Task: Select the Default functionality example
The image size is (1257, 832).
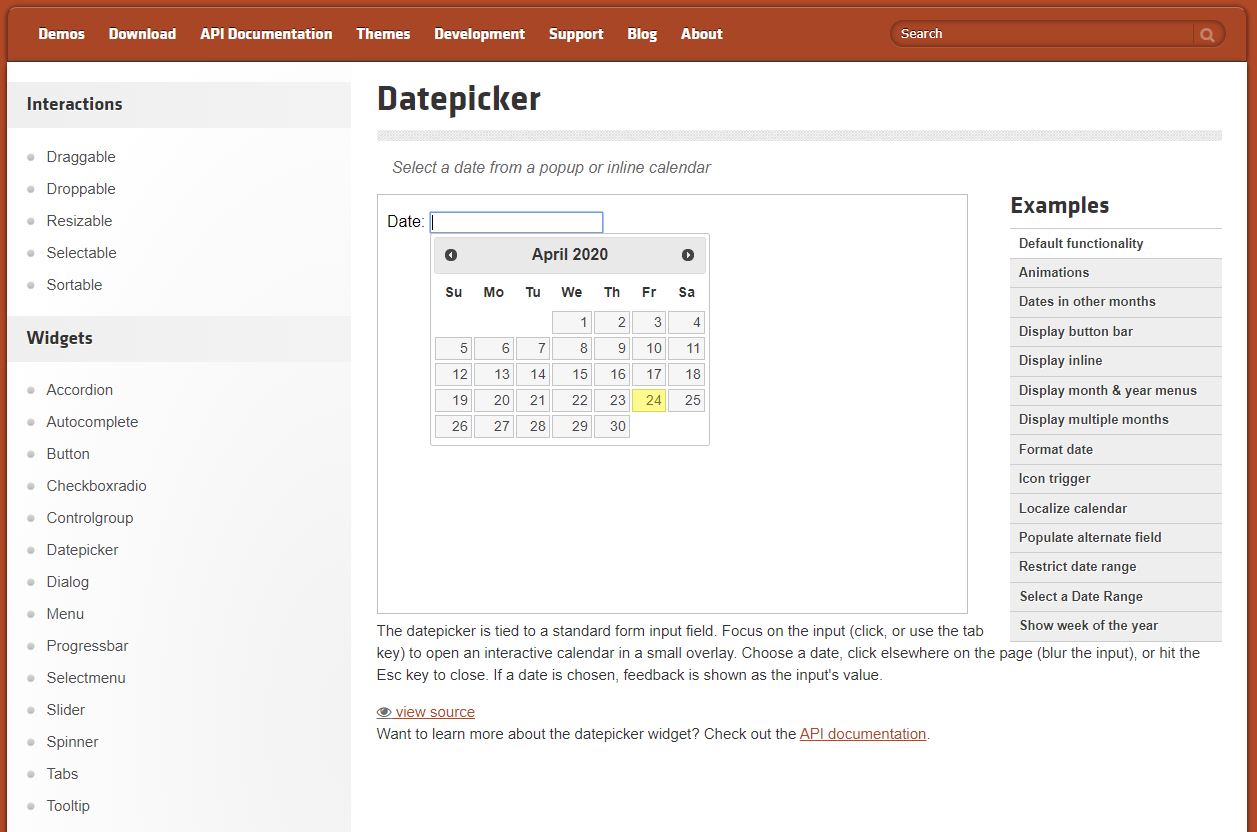Action: point(1116,243)
